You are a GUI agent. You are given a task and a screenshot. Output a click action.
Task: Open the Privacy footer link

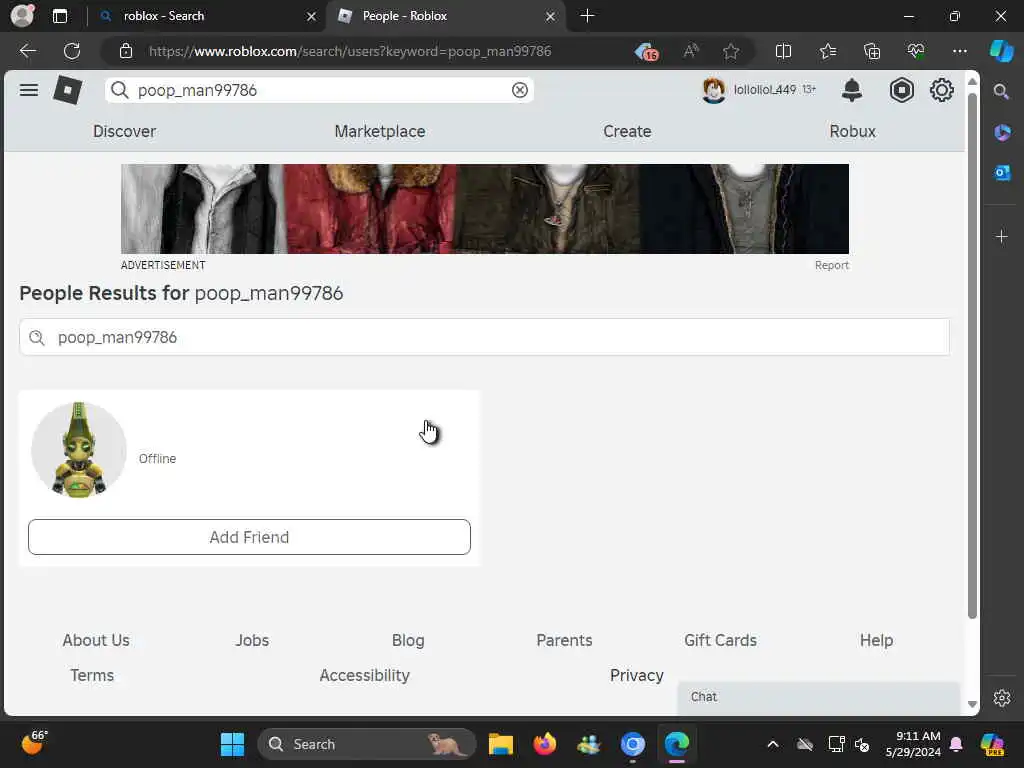click(637, 675)
